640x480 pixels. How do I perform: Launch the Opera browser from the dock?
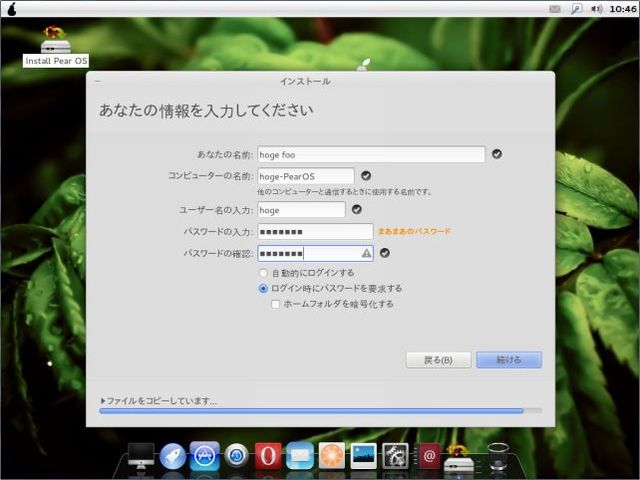(267, 456)
